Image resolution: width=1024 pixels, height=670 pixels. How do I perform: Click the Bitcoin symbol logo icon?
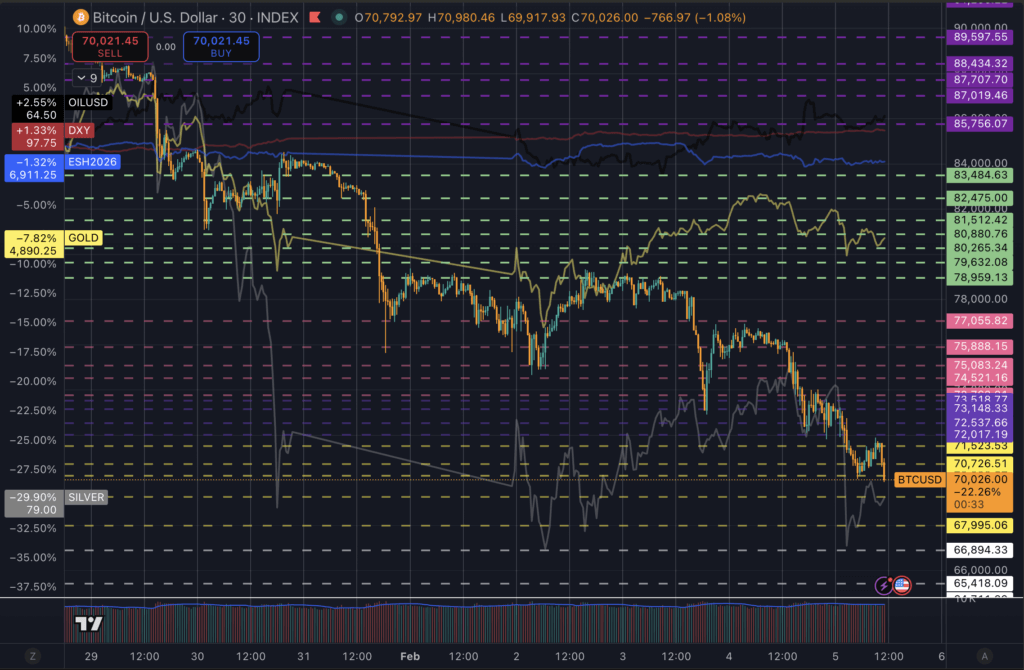[x=81, y=17]
